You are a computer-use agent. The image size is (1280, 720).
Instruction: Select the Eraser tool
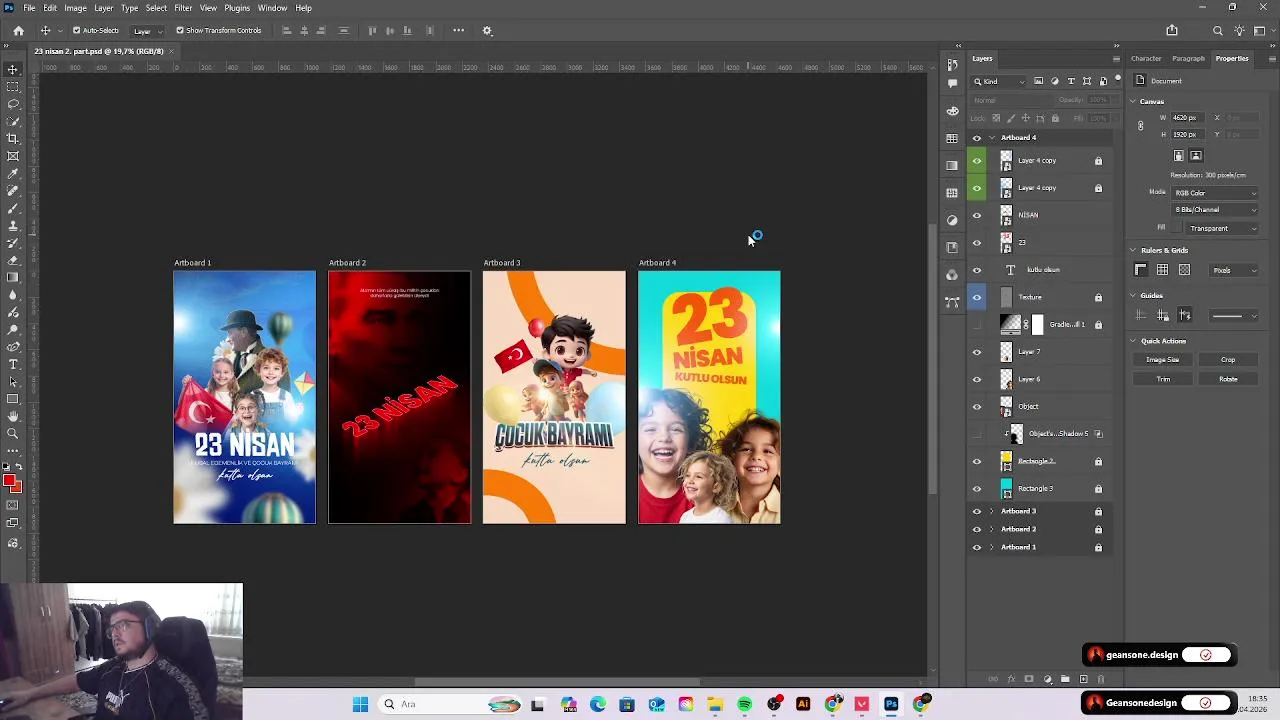pos(13,260)
